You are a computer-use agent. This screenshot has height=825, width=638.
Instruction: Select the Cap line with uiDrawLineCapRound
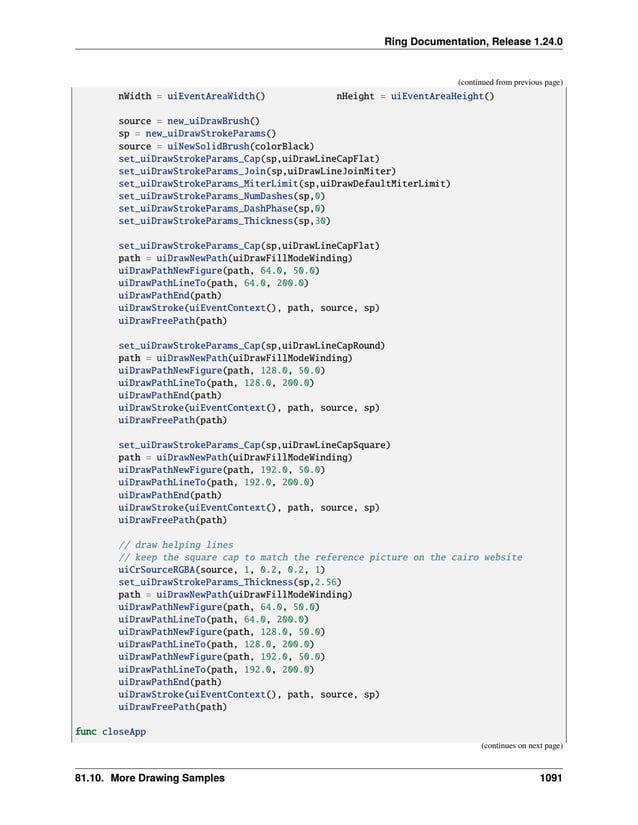pos(252,346)
